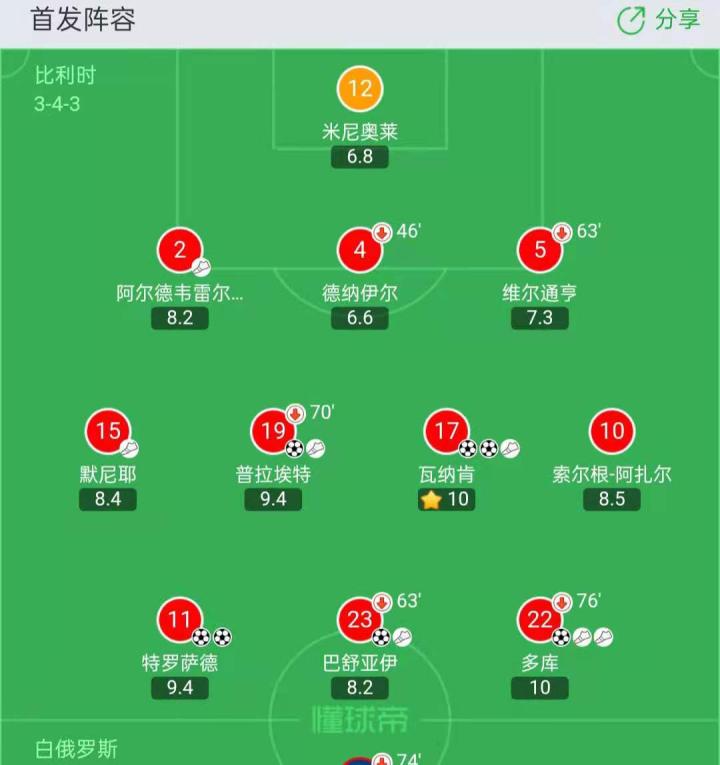Tap the 索尔根-阿扎尔 player name
This screenshot has height=765, width=720.
pyautogui.click(x=612, y=474)
